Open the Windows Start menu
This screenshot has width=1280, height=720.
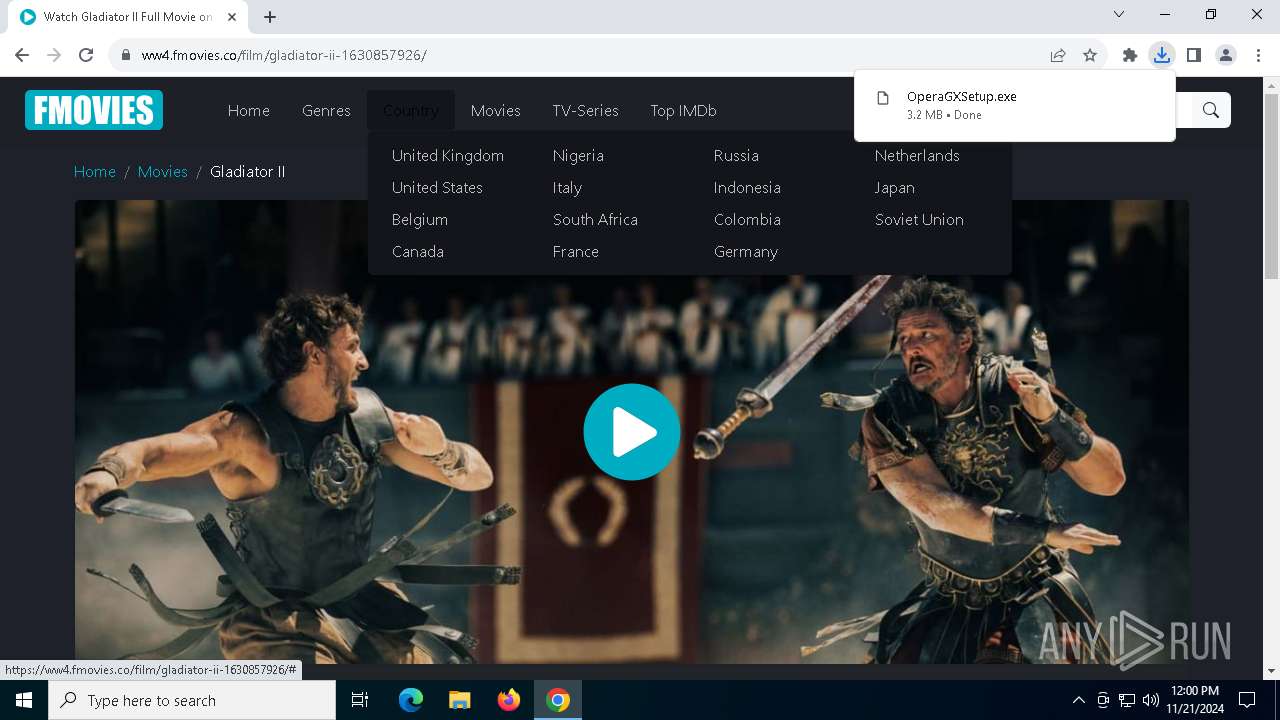pyautogui.click(x=24, y=700)
